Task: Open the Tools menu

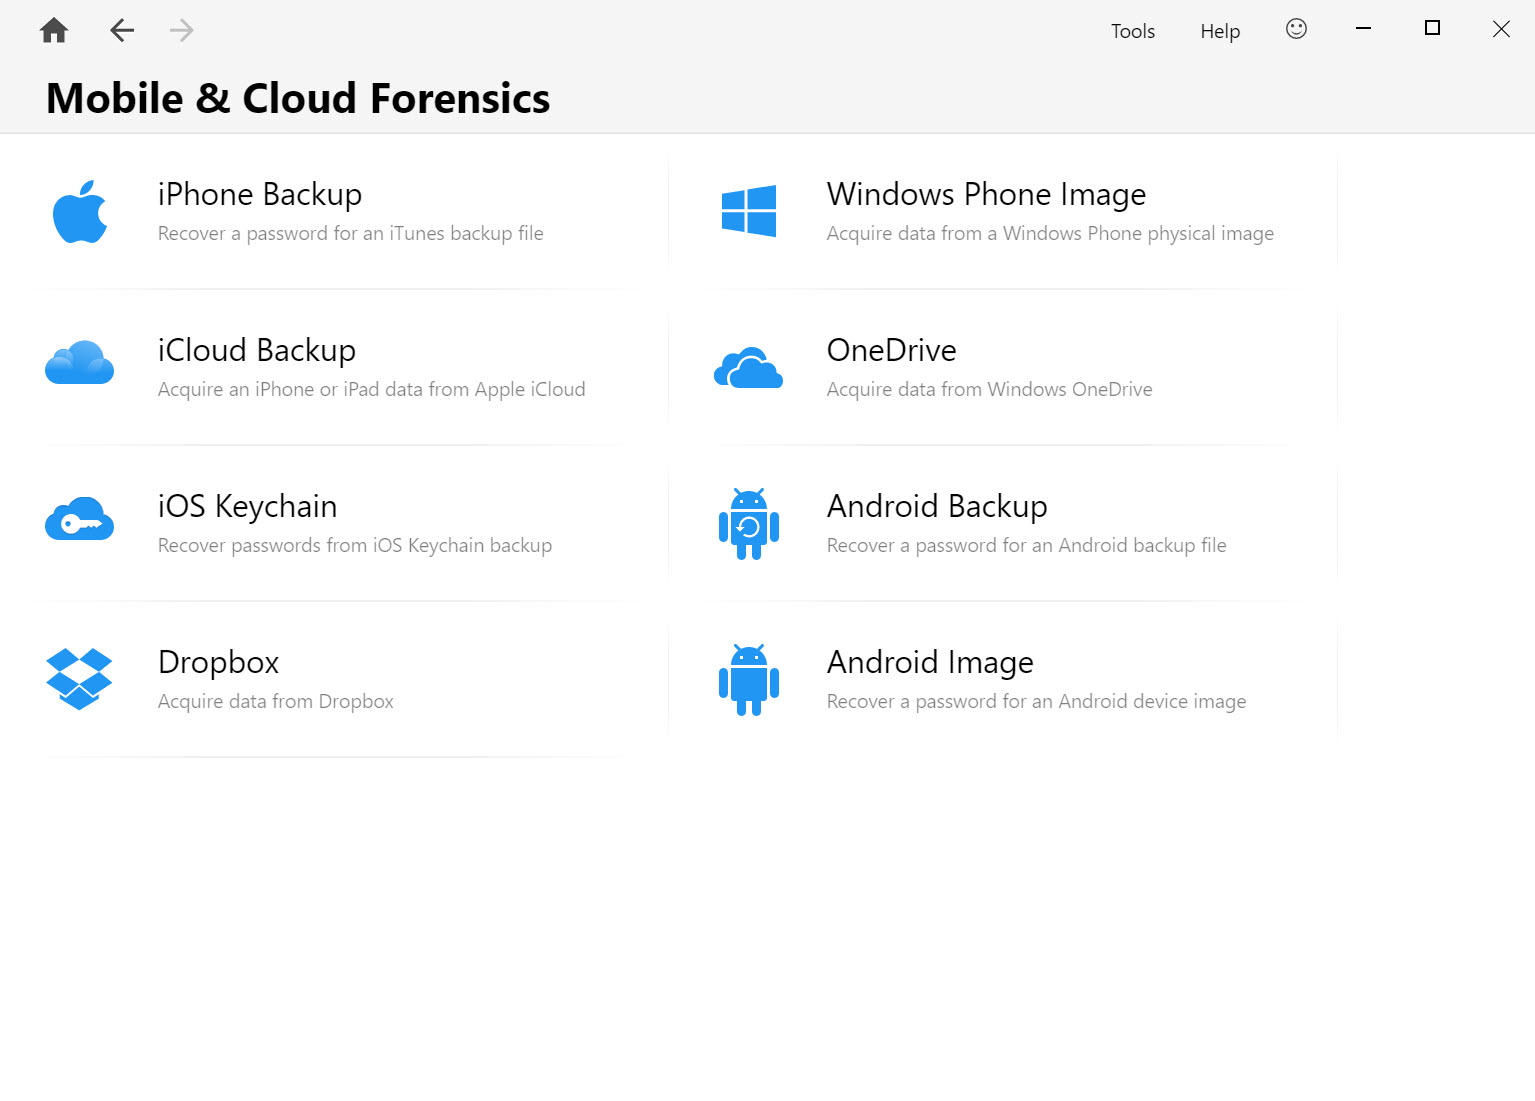Action: click(x=1133, y=31)
